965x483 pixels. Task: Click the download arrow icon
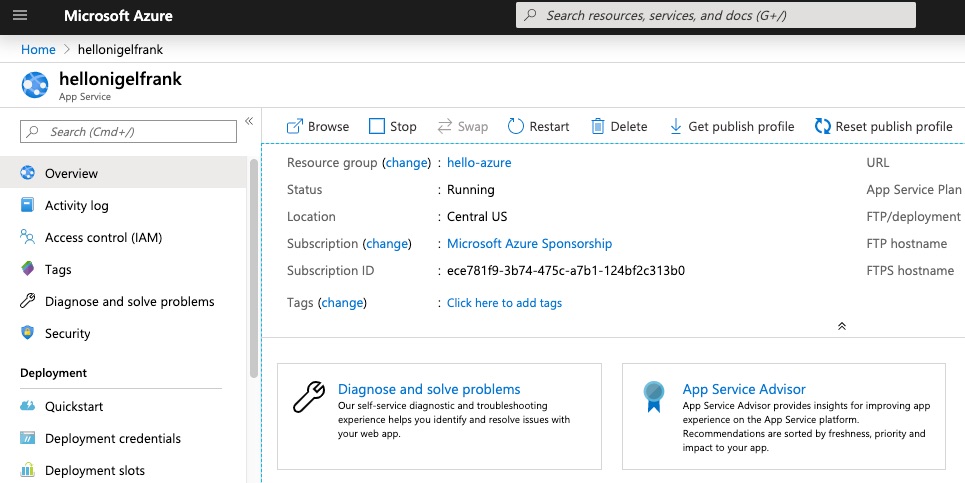tap(675, 126)
